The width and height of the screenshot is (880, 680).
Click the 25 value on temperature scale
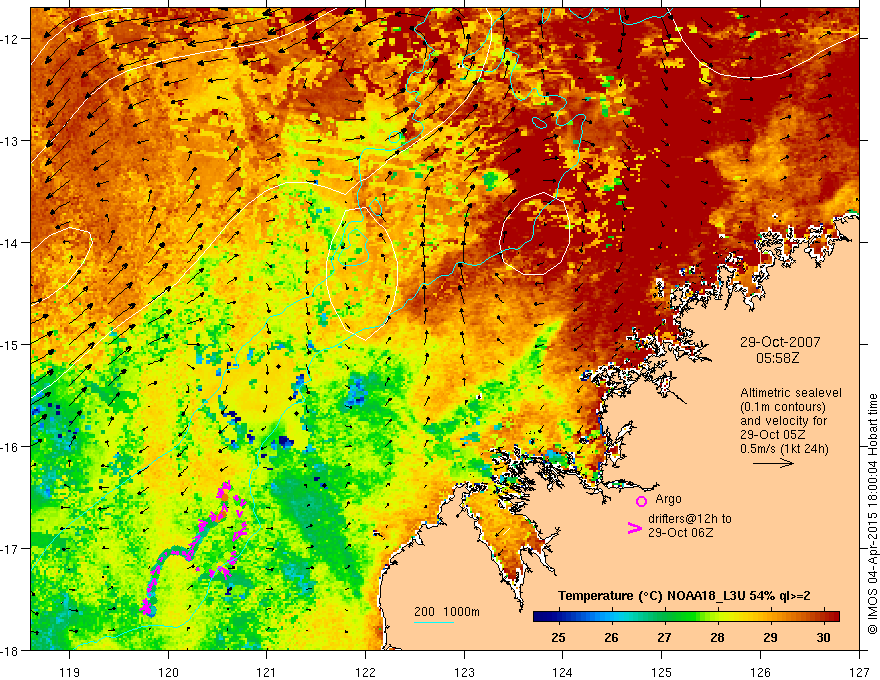[558, 638]
